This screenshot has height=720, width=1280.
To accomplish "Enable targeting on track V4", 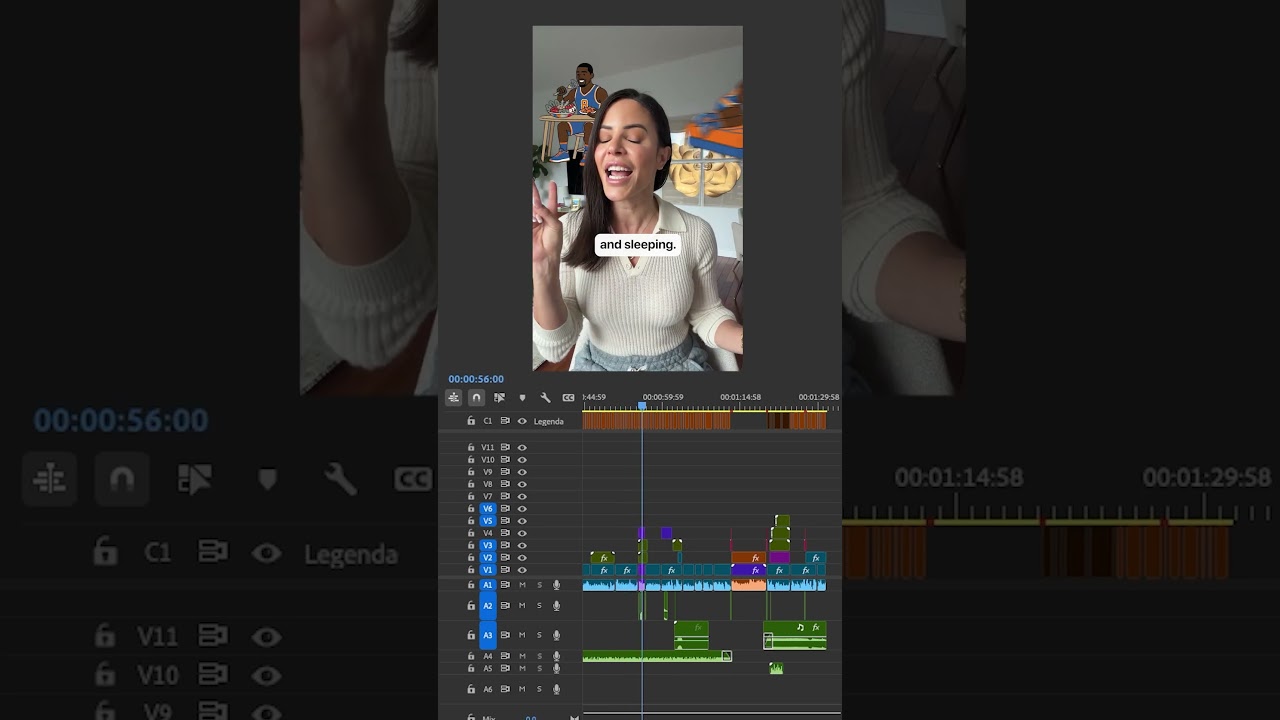I will (x=488, y=533).
